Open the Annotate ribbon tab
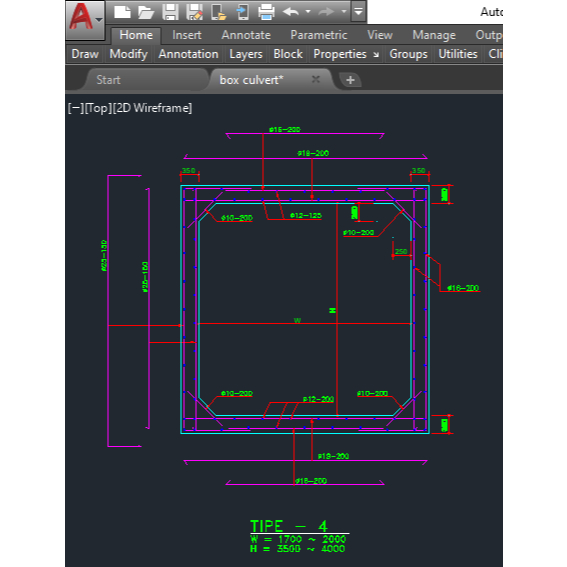Viewport: 567px width, 567px height. point(246,35)
